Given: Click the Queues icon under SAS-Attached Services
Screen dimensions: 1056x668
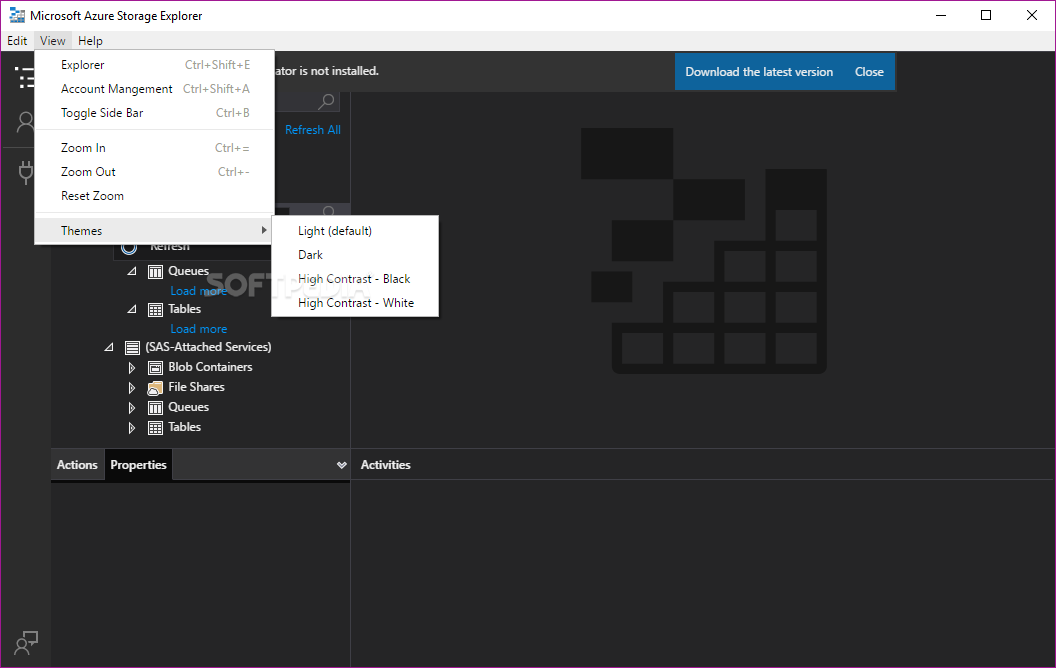Looking at the screenshot, I should point(156,408).
